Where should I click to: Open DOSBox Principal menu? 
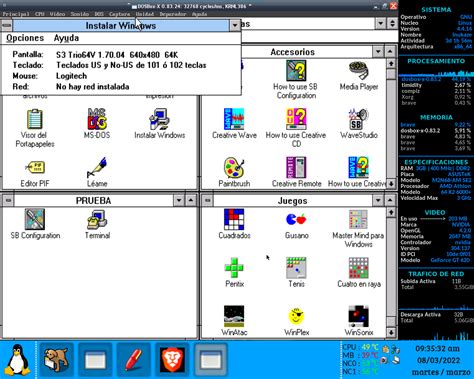(16, 14)
